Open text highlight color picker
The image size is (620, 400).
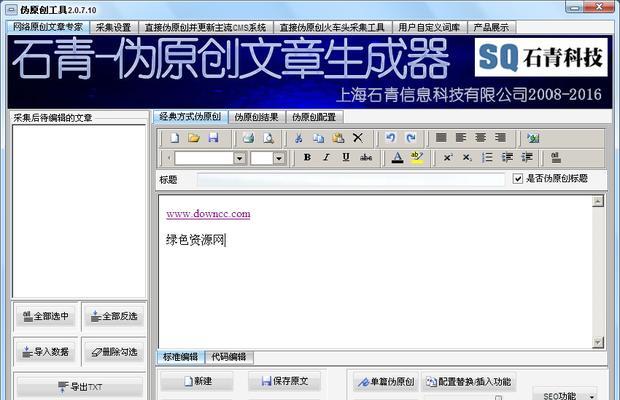coord(417,158)
